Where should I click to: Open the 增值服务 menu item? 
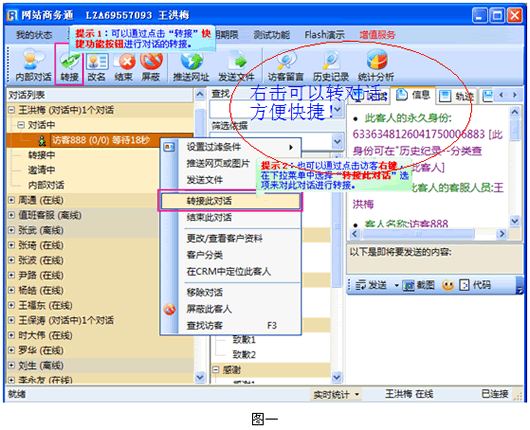(x=377, y=34)
